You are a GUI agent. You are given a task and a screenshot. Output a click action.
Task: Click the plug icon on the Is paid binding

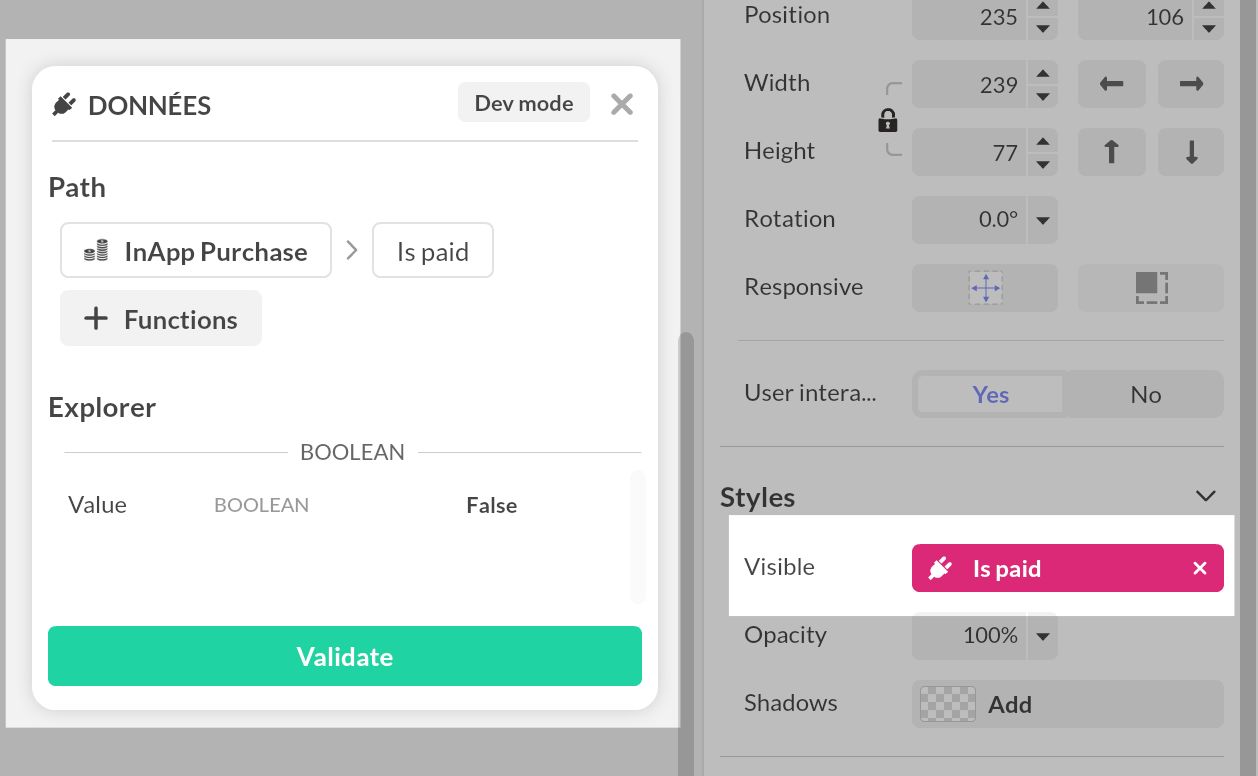(x=939, y=568)
